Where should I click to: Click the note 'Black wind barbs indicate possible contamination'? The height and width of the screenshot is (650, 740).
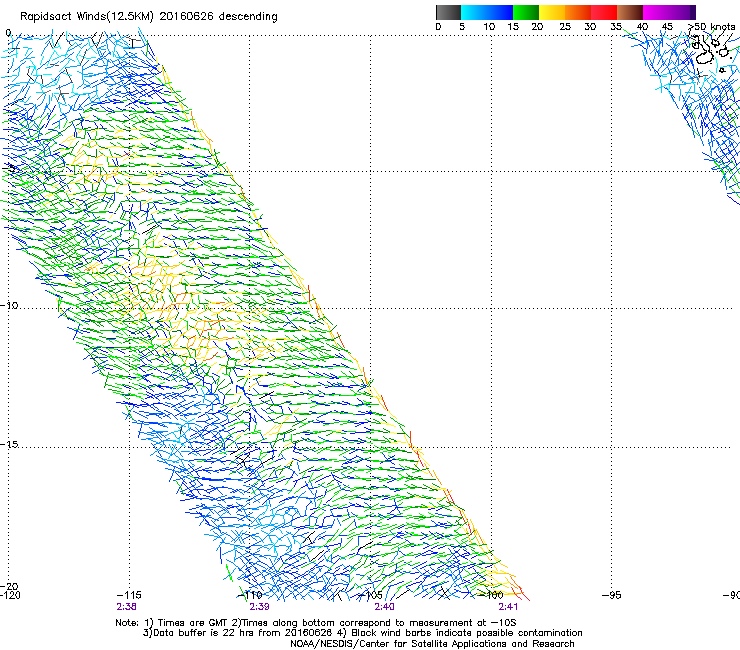pos(466,633)
